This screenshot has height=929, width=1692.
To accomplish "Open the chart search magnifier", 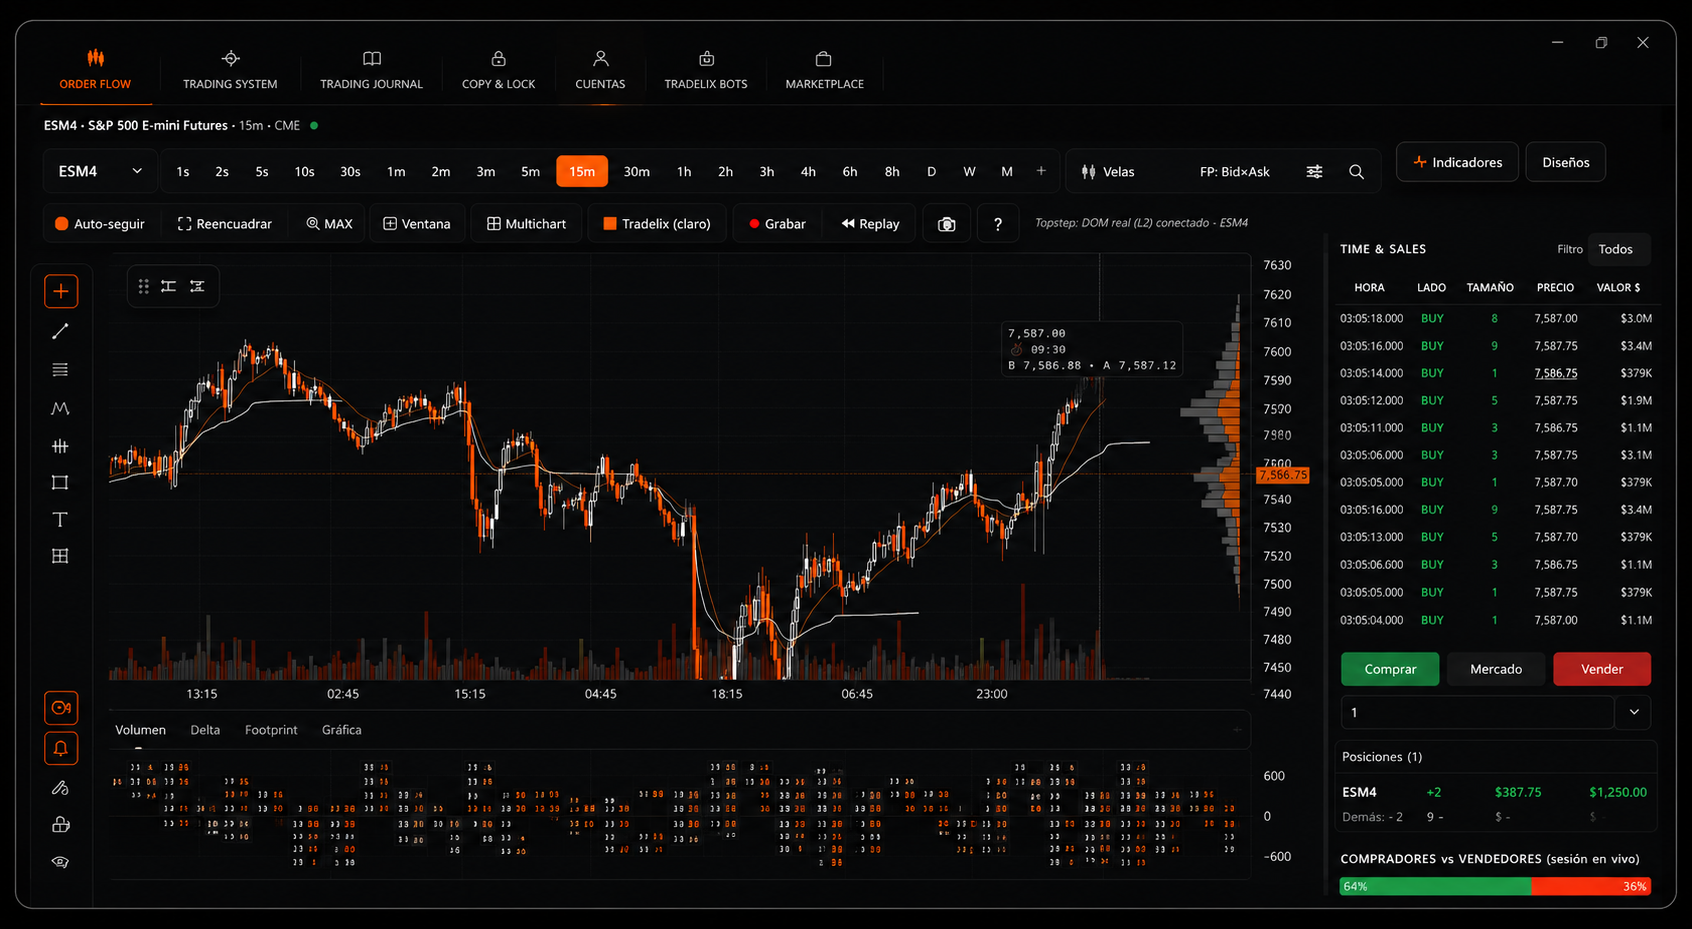I will pyautogui.click(x=1356, y=172).
